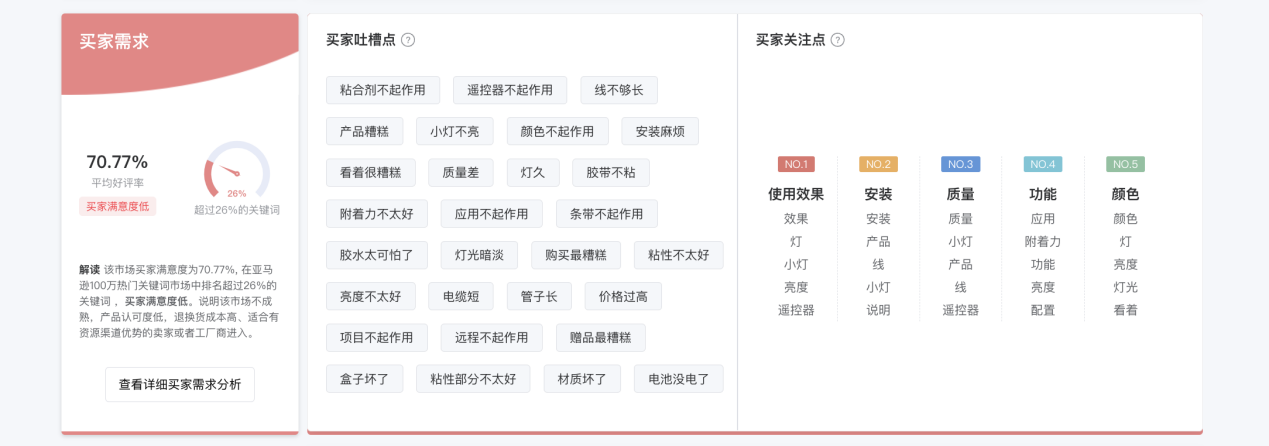Screen dimensions: 1269x446
Task: Select the 粘合剂不起作用 tag
Action: click(383, 90)
